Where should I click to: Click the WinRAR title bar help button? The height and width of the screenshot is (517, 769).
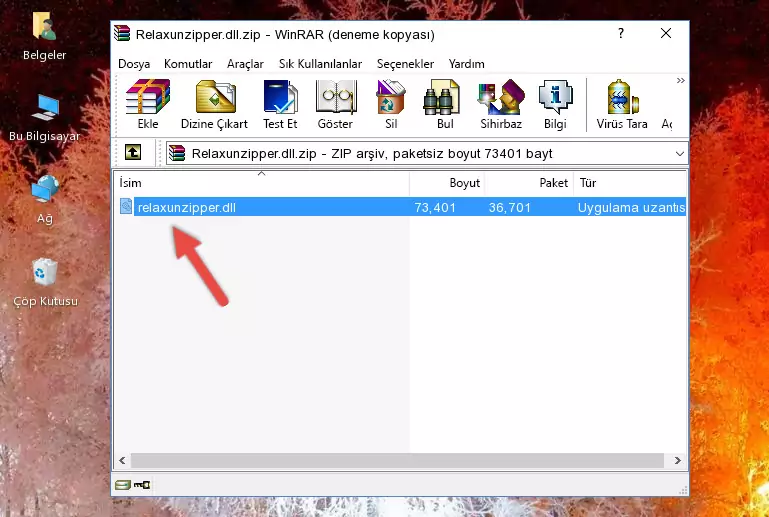point(621,33)
